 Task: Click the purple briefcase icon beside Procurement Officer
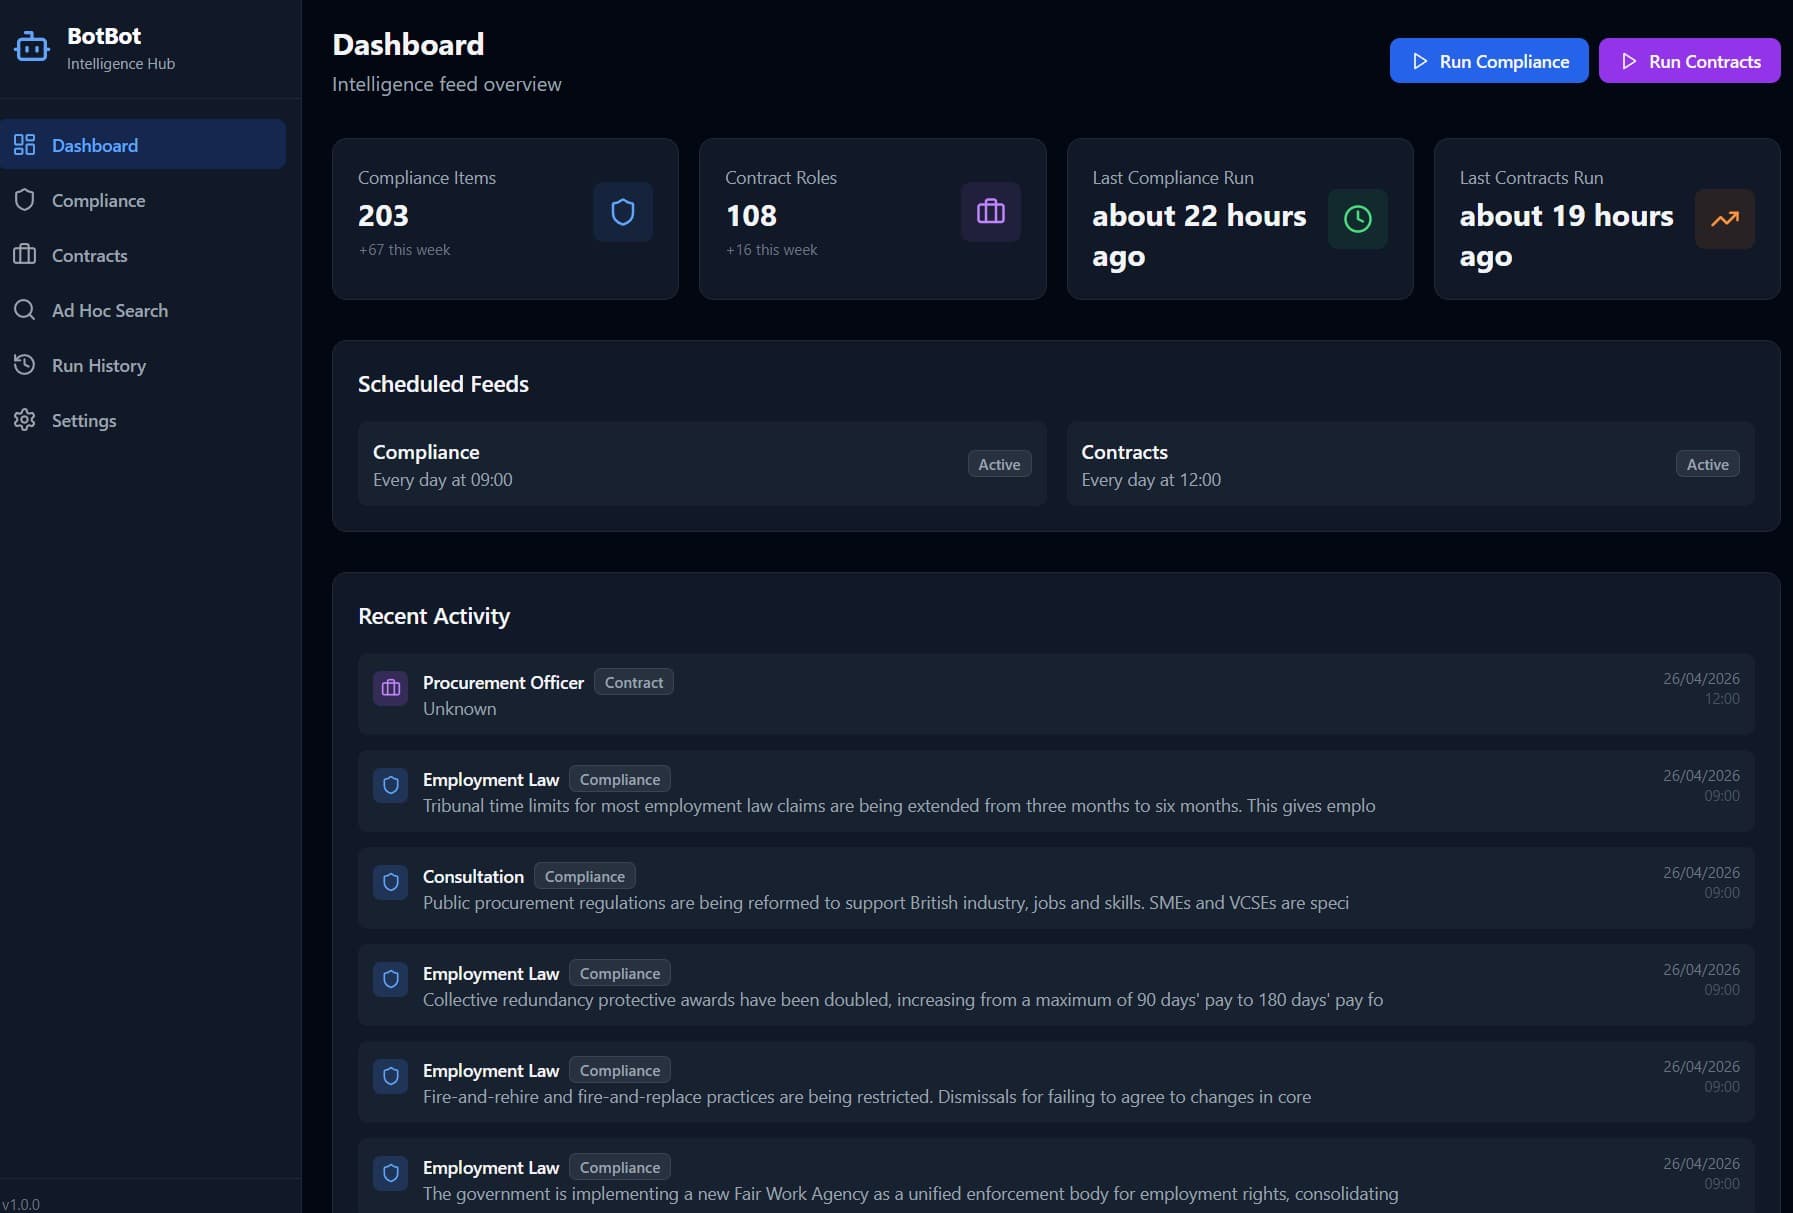[x=391, y=688]
